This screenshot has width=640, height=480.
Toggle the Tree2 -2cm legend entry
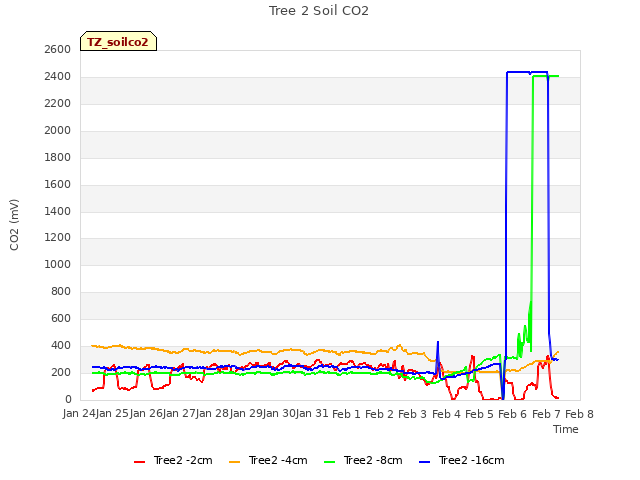173,460
